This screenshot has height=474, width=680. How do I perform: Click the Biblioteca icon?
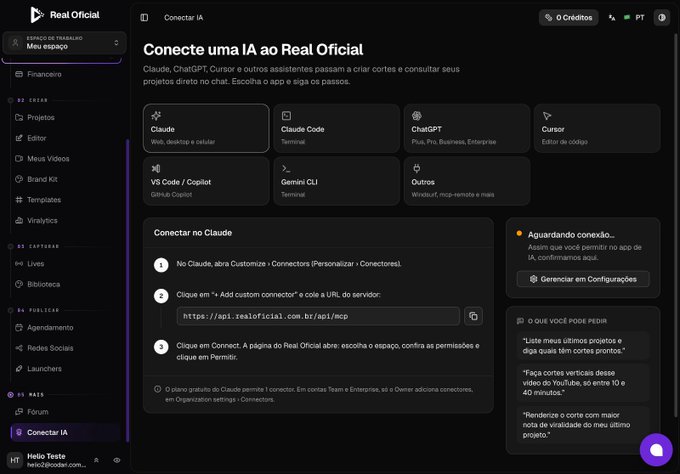pos(19,284)
